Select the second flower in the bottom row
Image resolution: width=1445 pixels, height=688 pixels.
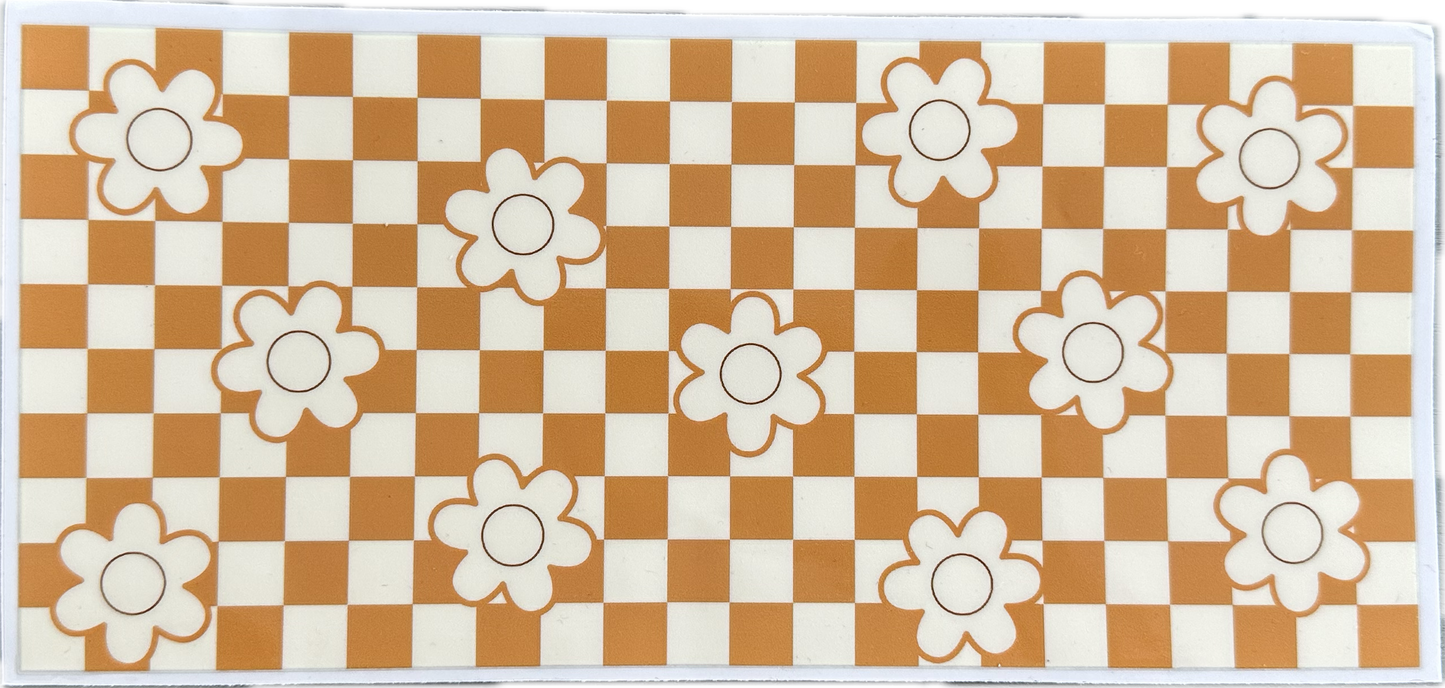tap(512, 533)
